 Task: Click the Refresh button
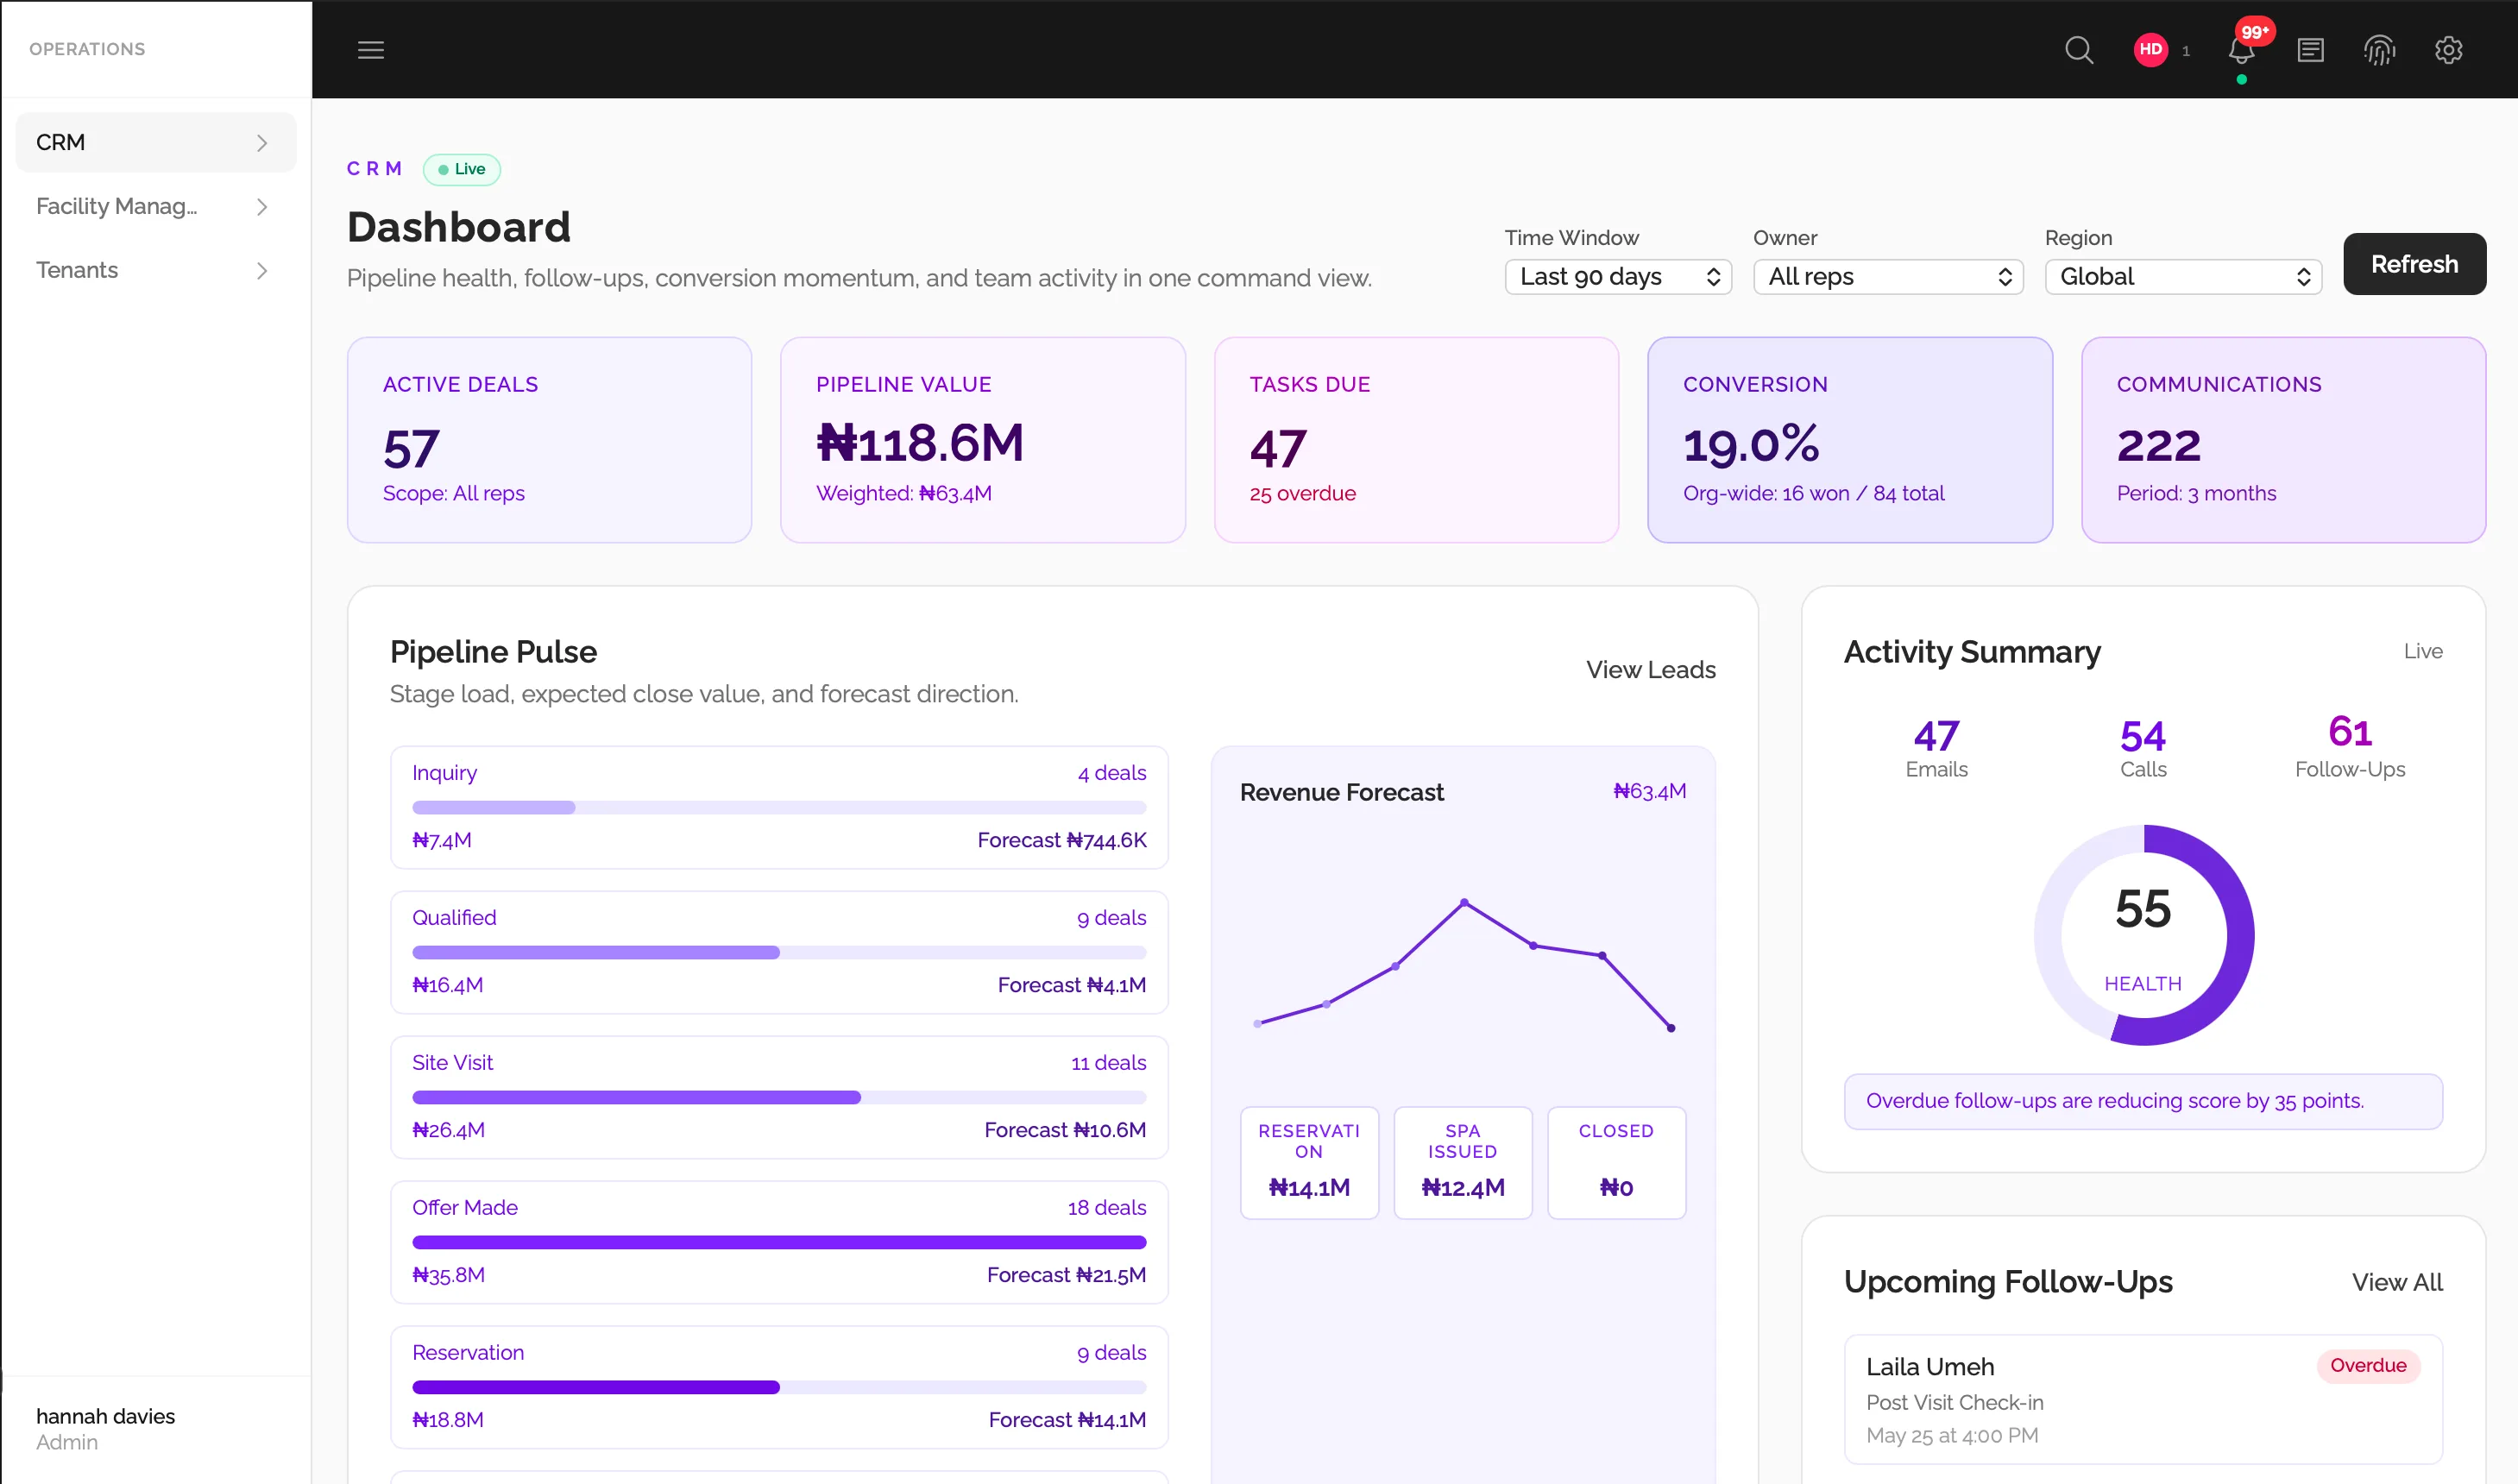tap(2414, 264)
